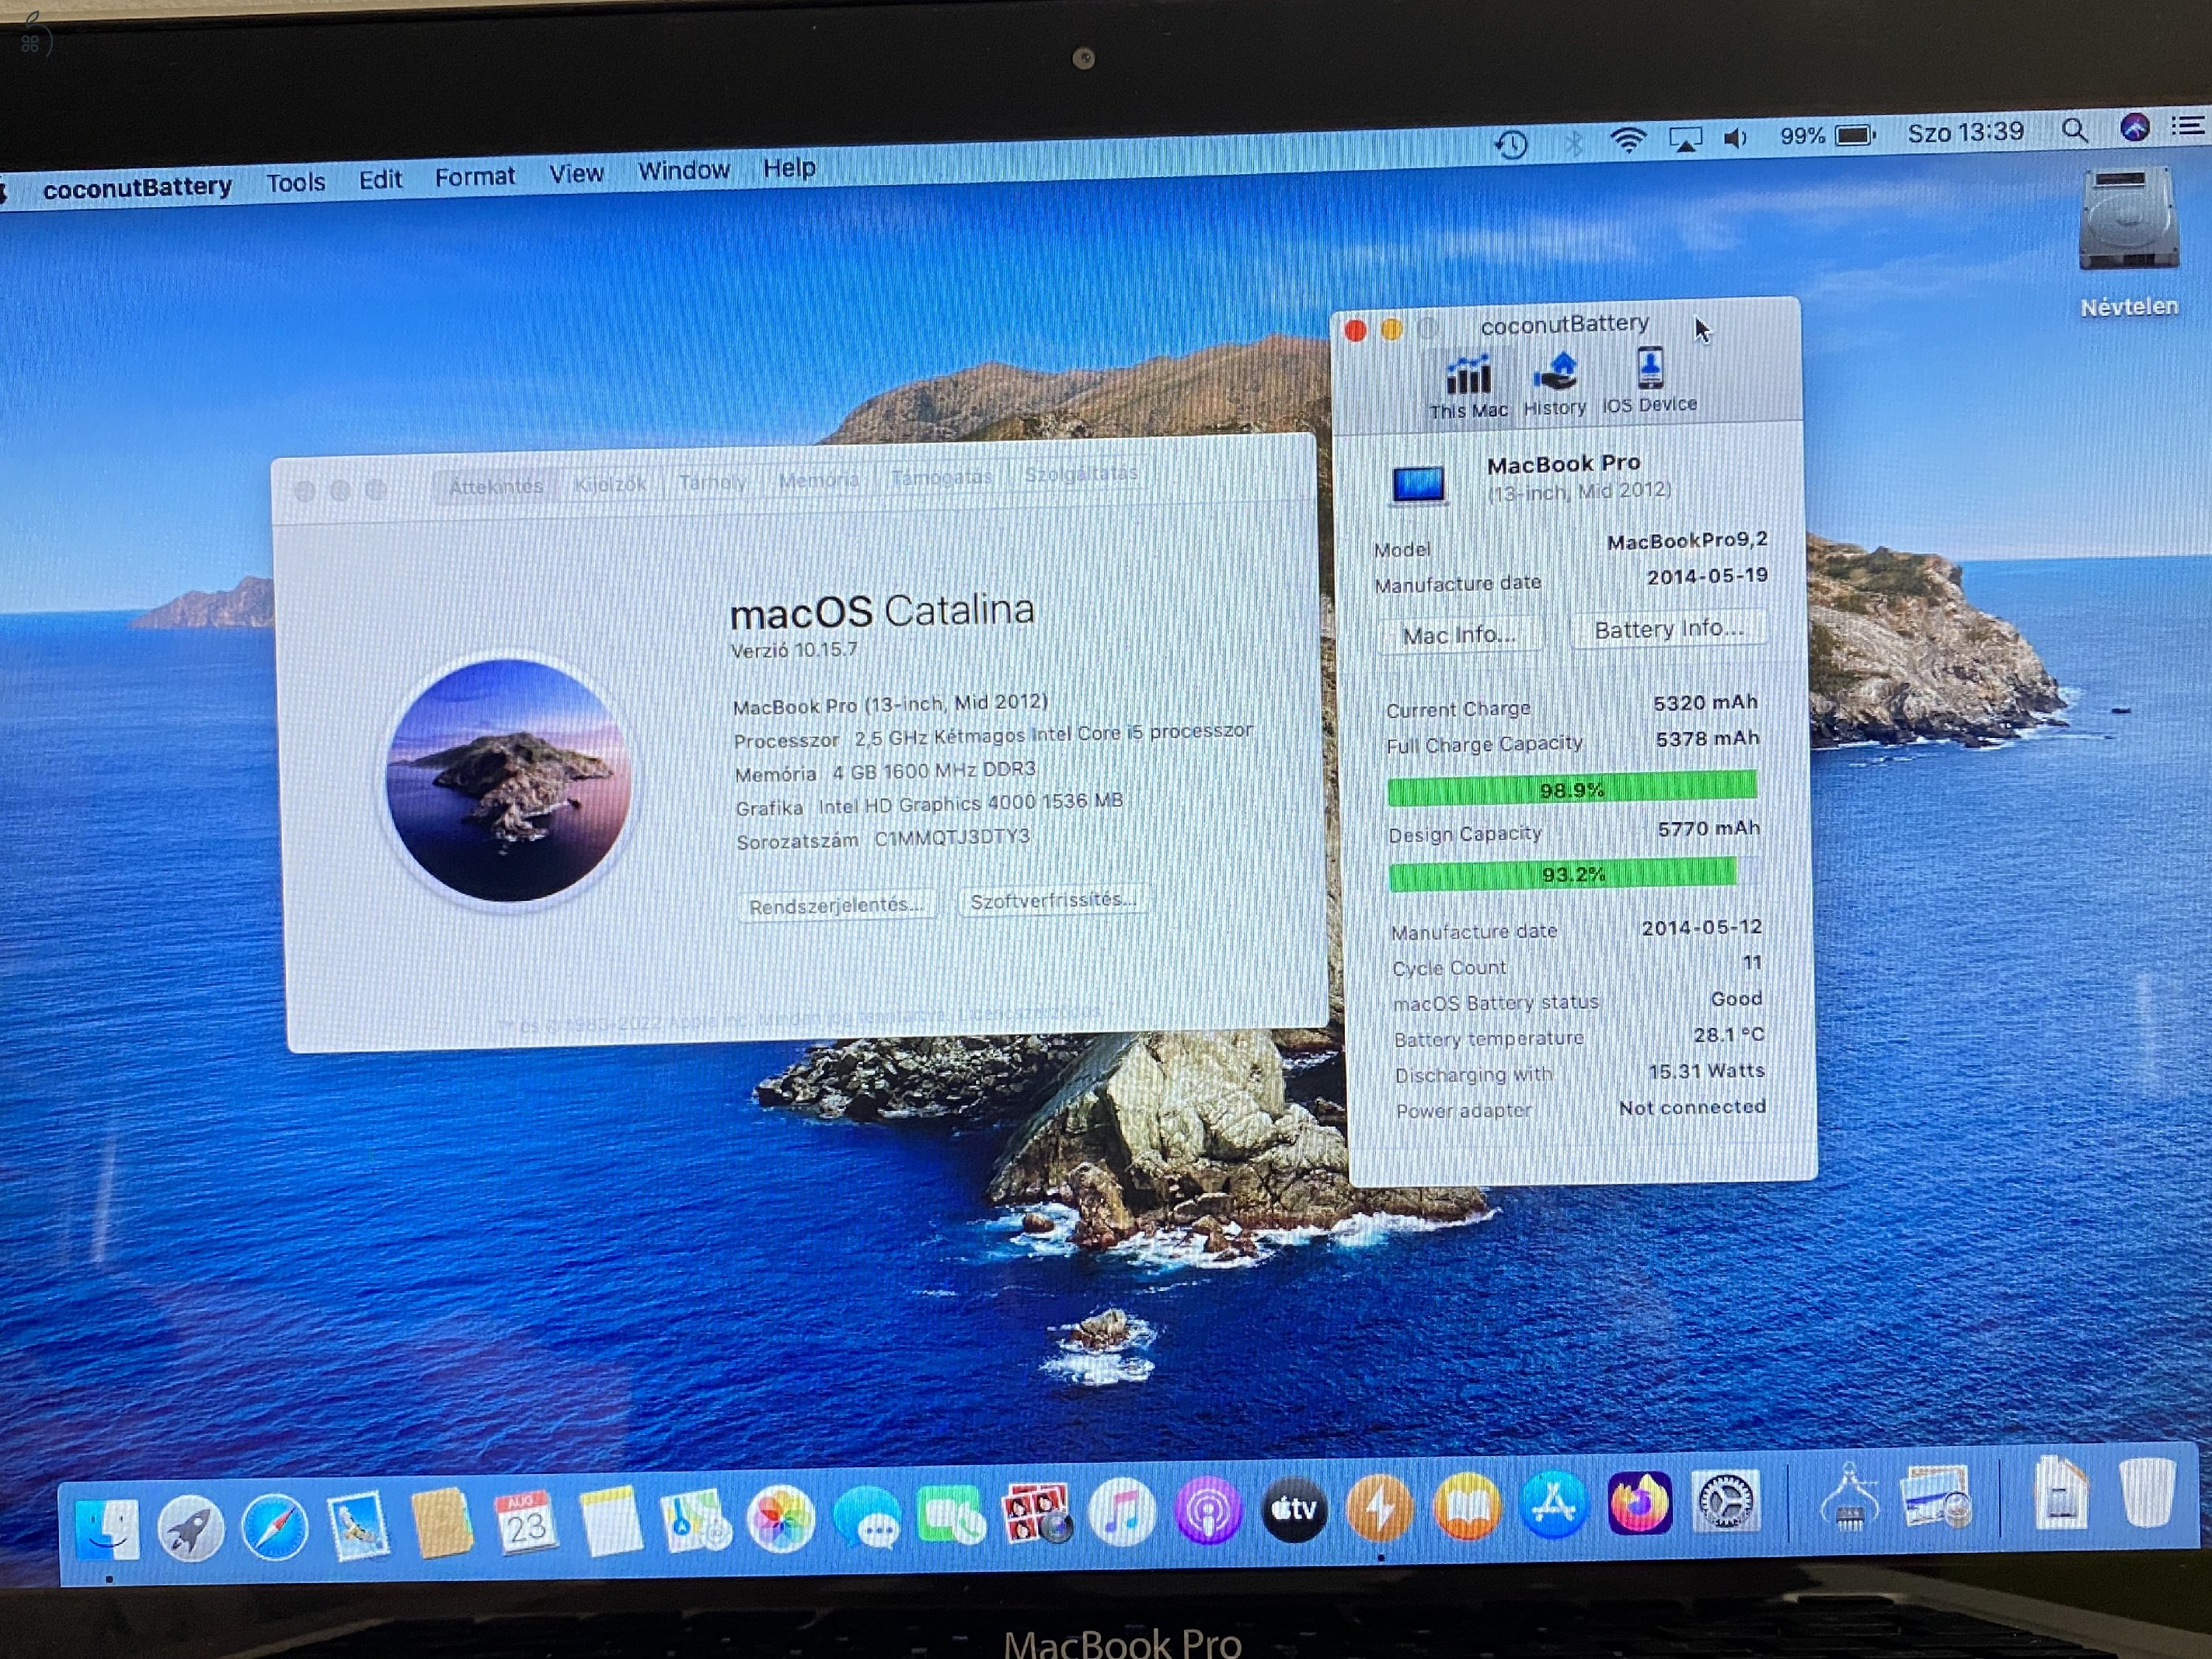This screenshot has height=1659, width=2212.
Task: Open Books from the Dock
Action: pyautogui.click(x=1466, y=1506)
